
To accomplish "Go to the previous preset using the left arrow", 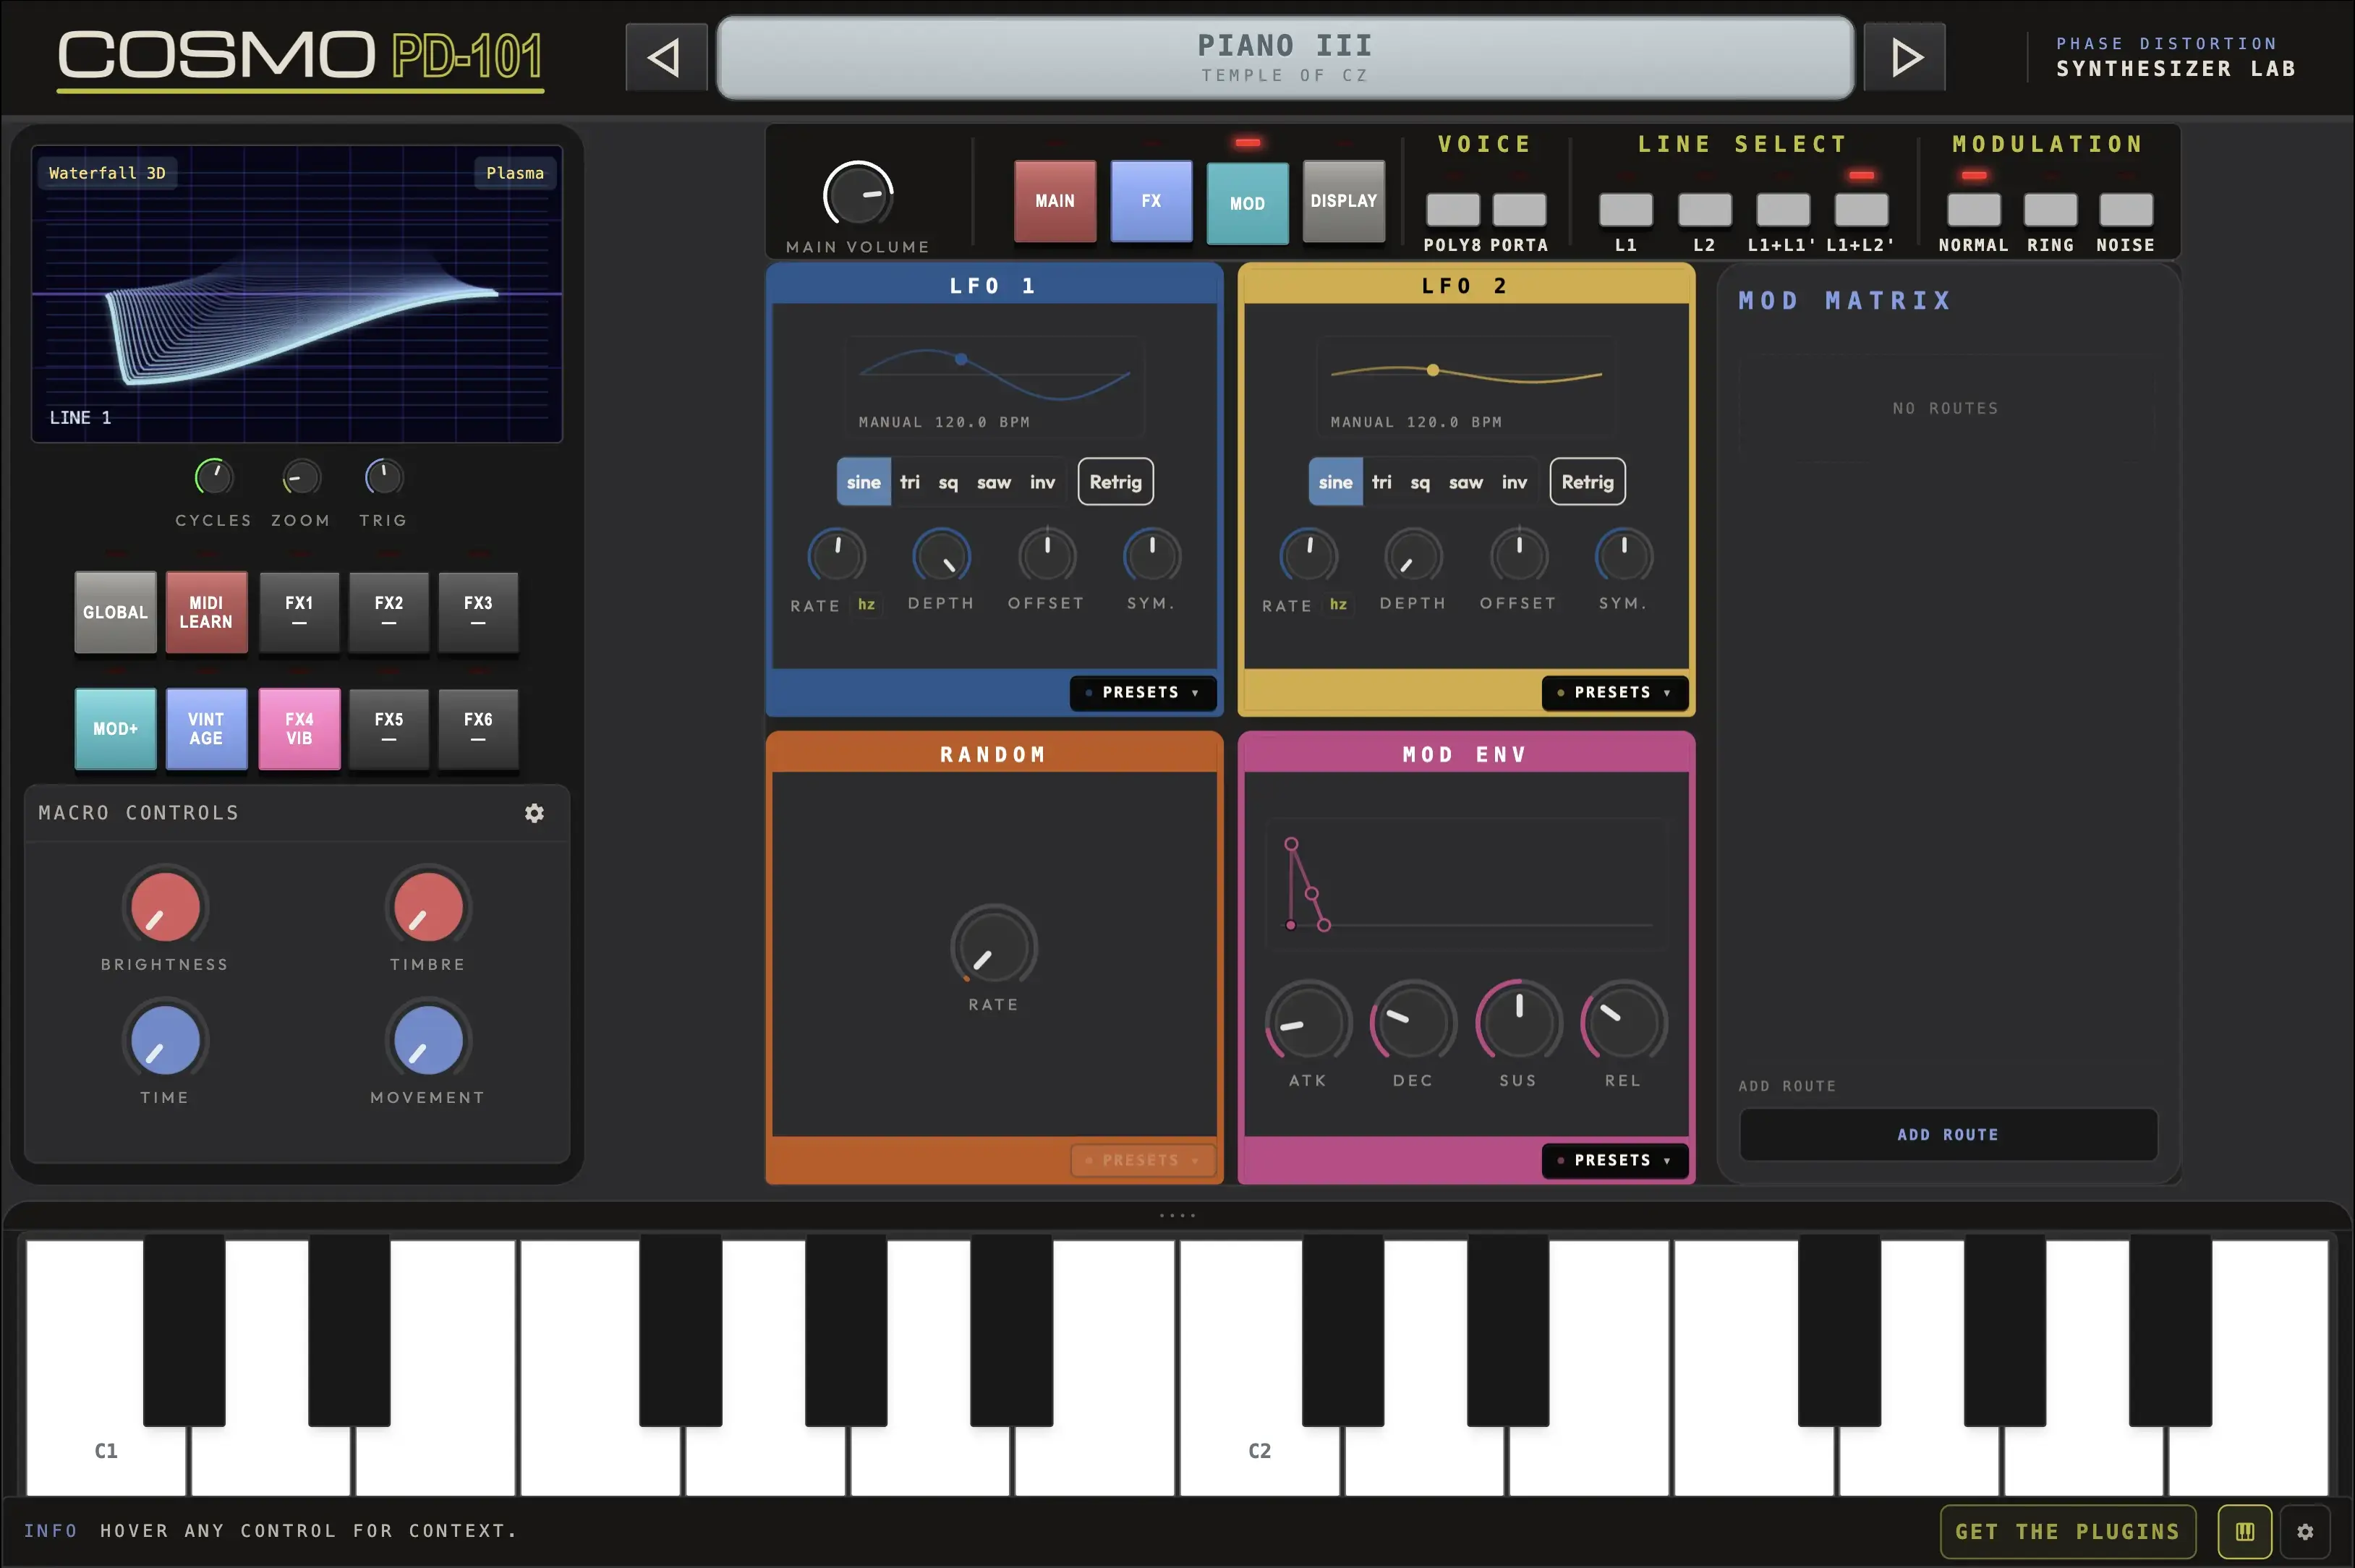I will 666,57.
